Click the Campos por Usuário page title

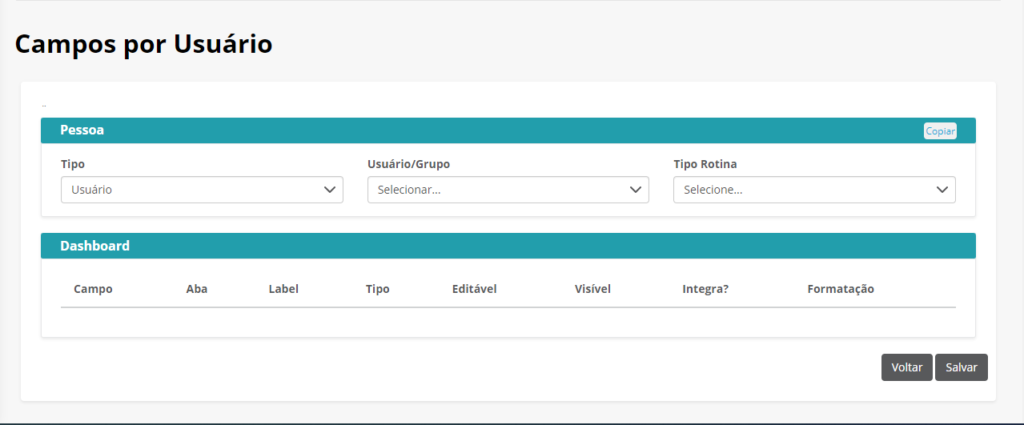pos(144,44)
